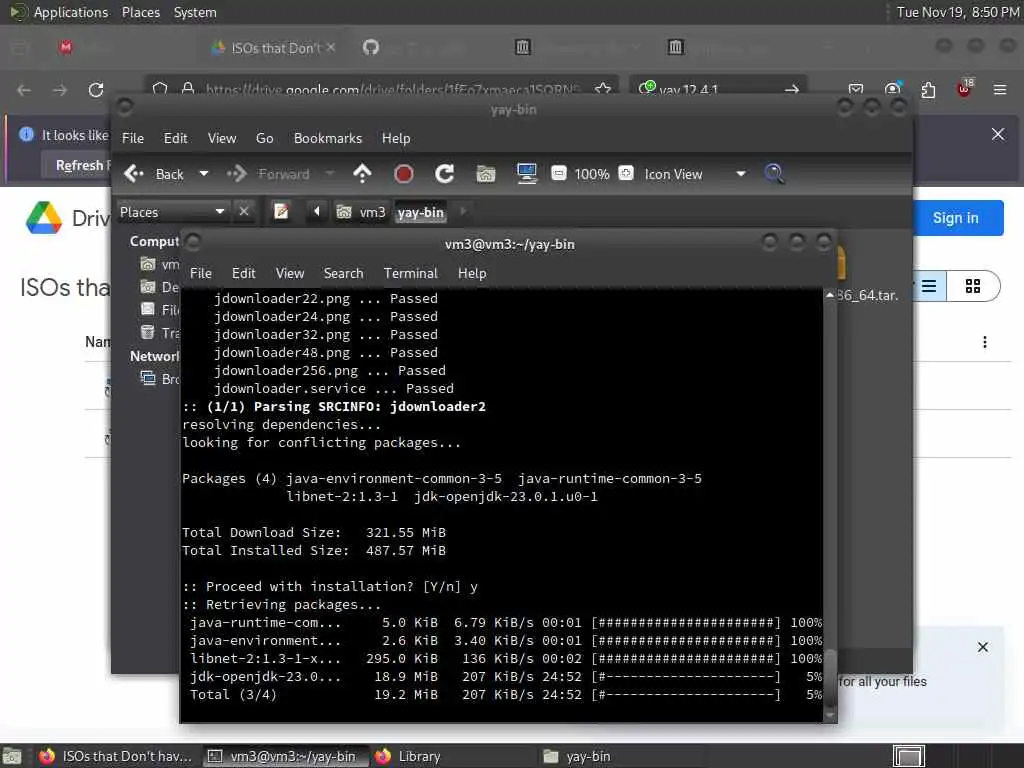
Task: Open the Home folder icon
Action: point(486,174)
